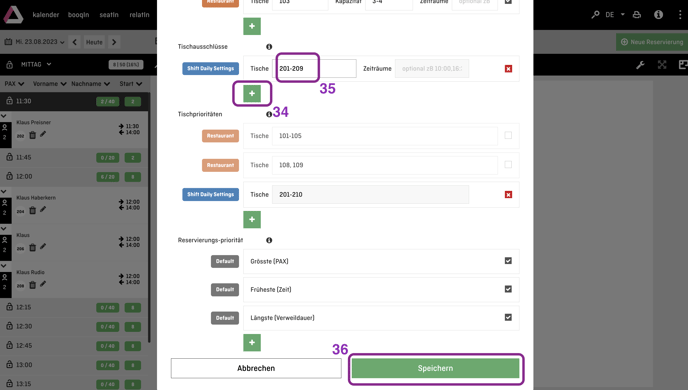This screenshot has width=688, height=390.
Task: Add a new Tischprioritäten row with plus
Action: coord(252,219)
